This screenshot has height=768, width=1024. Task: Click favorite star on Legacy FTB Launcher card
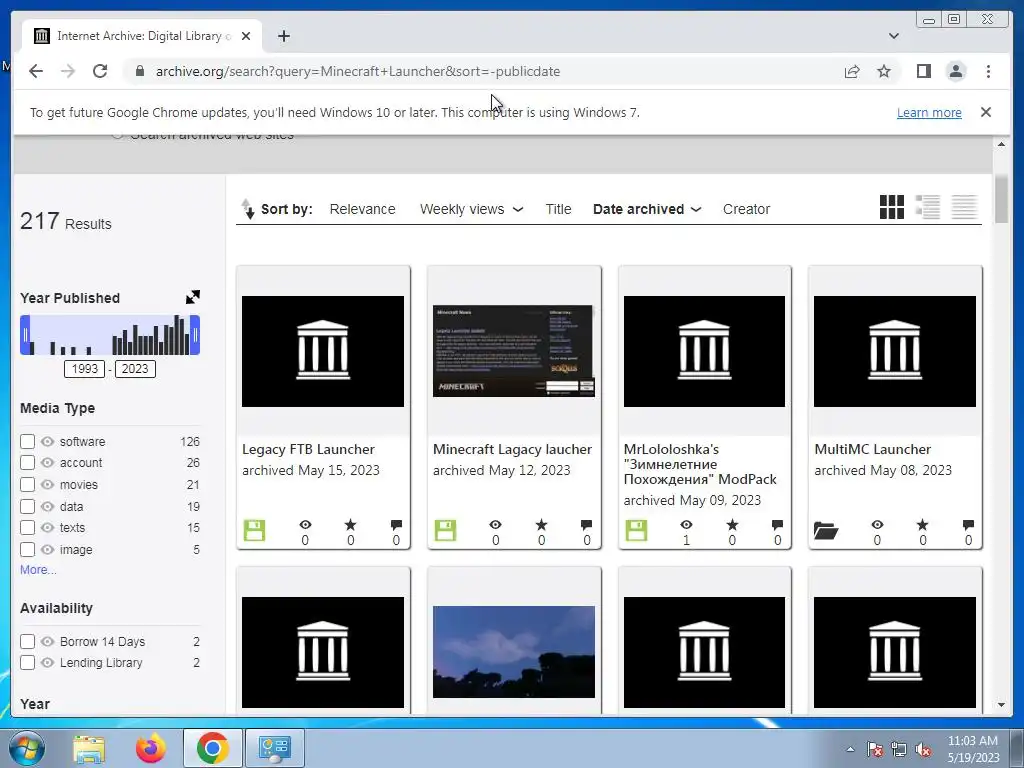point(351,524)
